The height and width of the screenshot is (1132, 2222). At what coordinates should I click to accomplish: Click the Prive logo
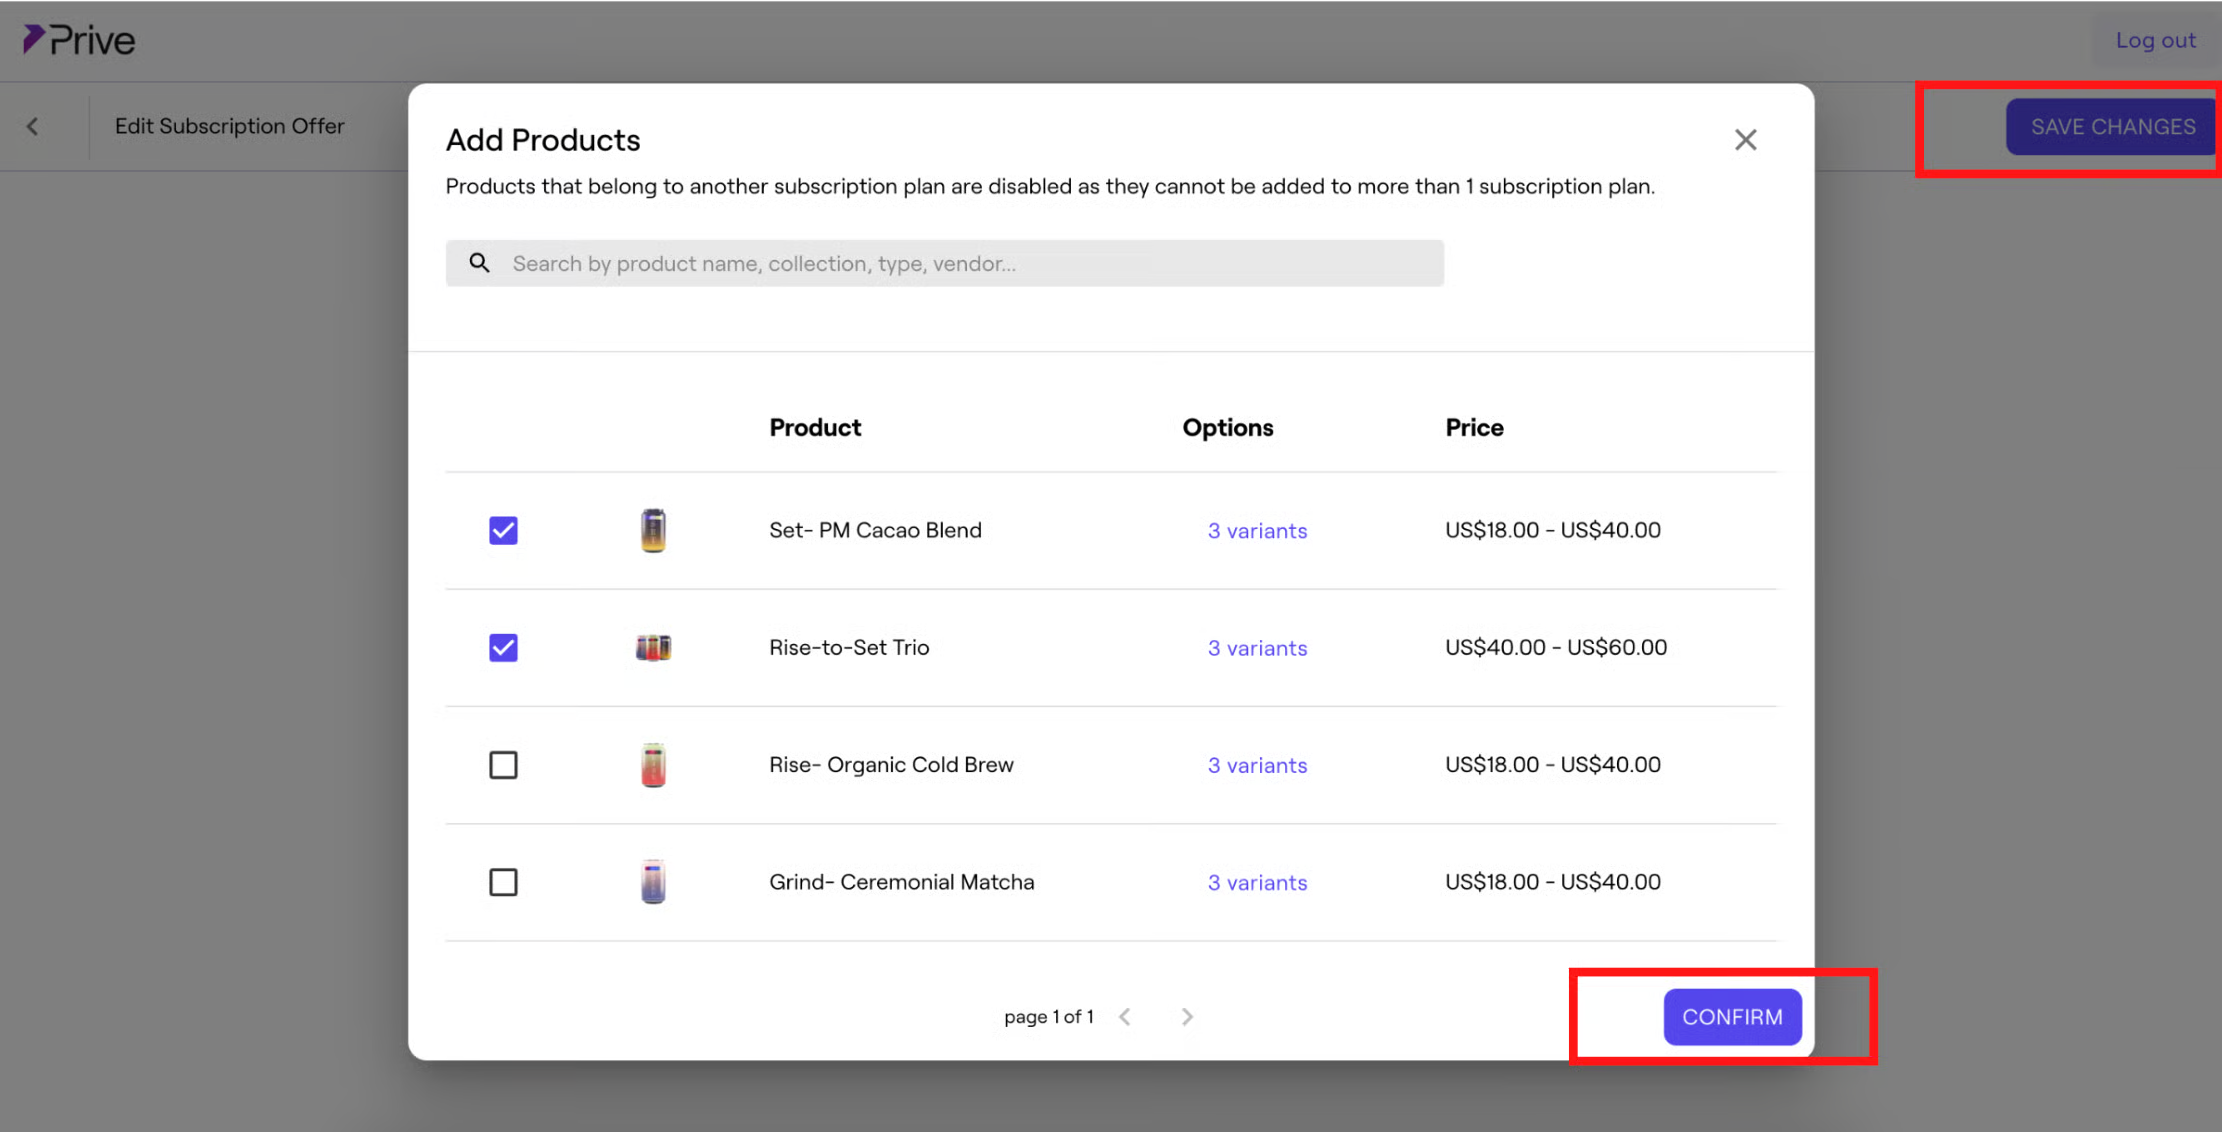tap(79, 40)
